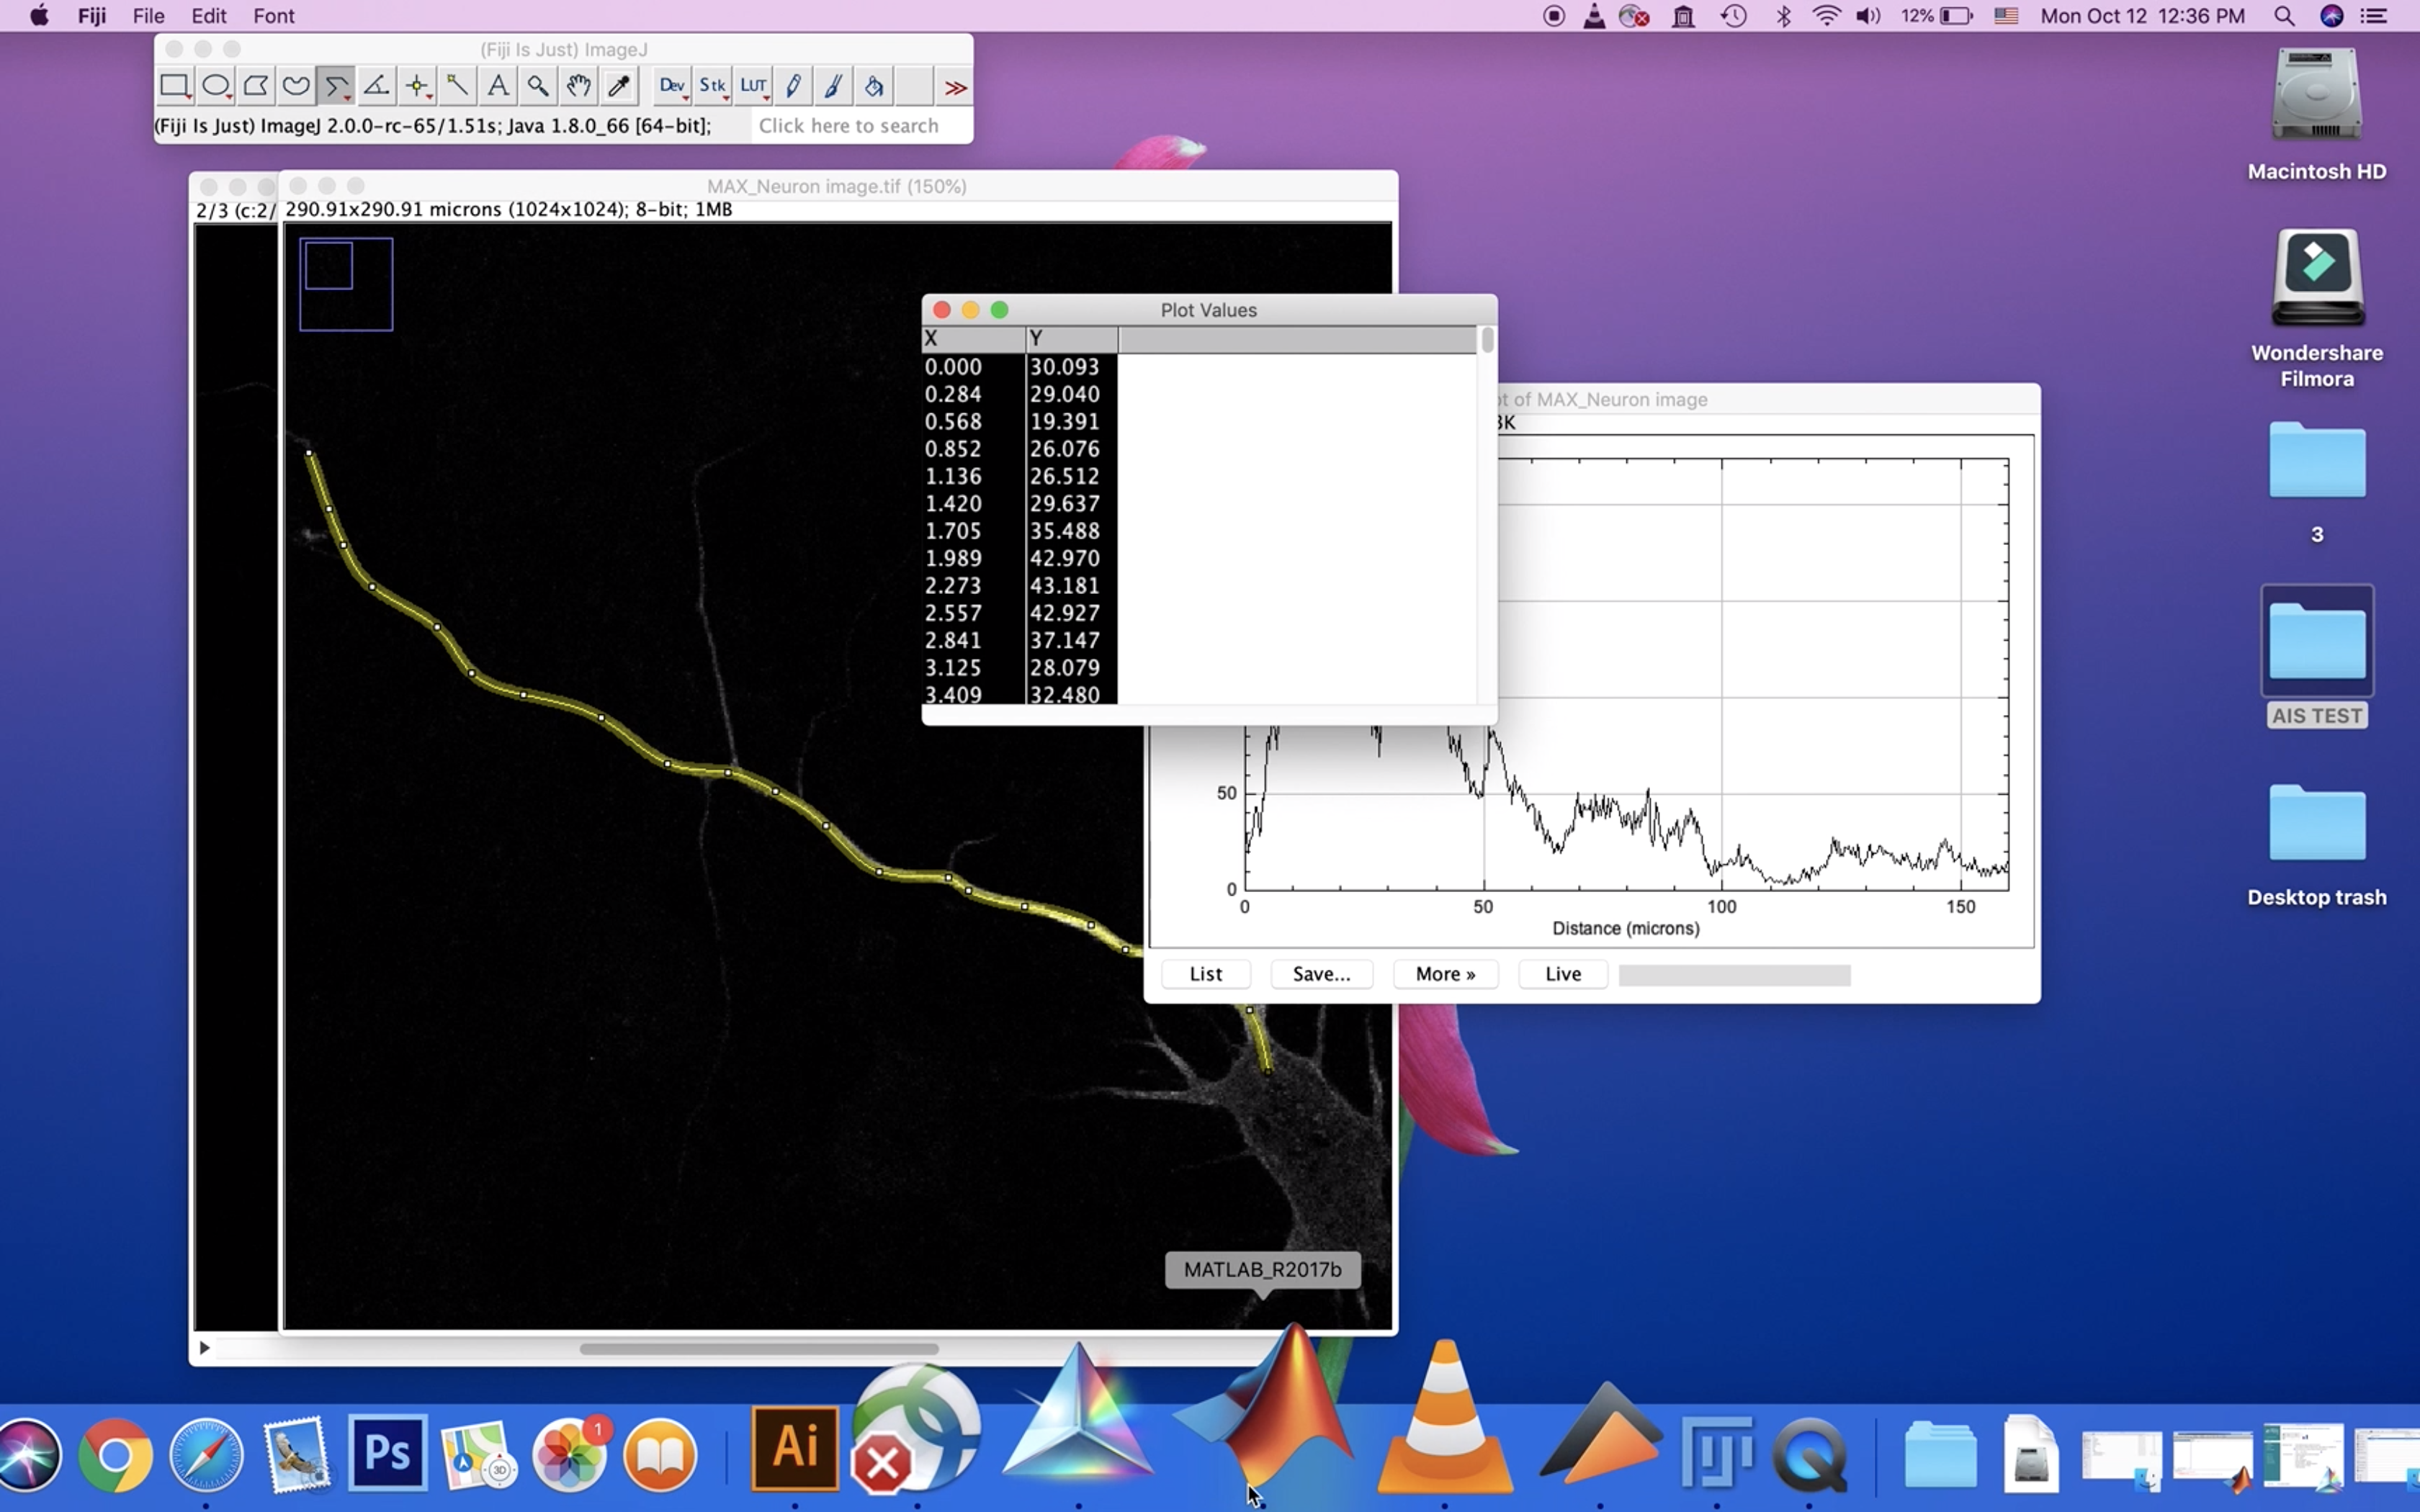Screen dimensions: 2420x1512
Task: Expand More tools double-arrow menu
Action: coord(955,87)
